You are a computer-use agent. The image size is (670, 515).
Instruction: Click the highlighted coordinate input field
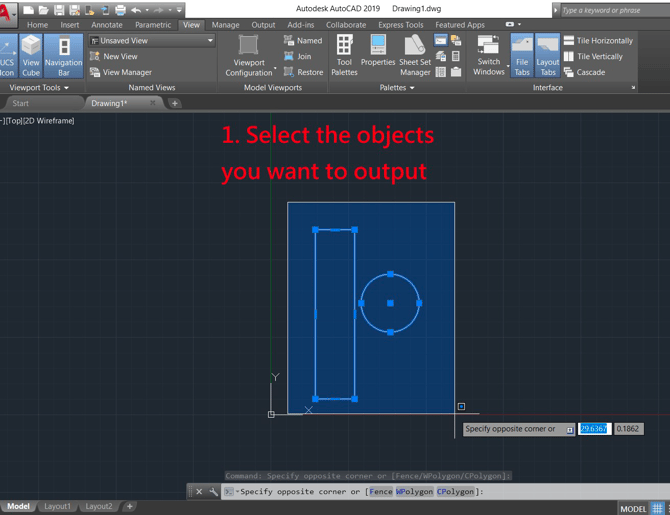point(594,429)
